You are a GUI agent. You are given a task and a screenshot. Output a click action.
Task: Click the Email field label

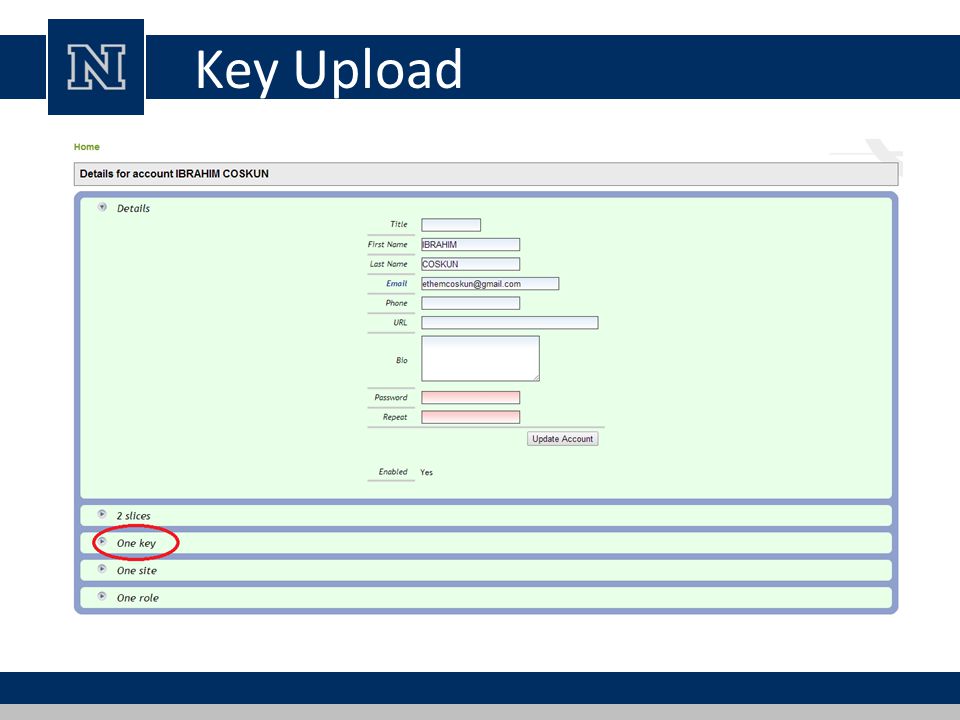(x=396, y=283)
